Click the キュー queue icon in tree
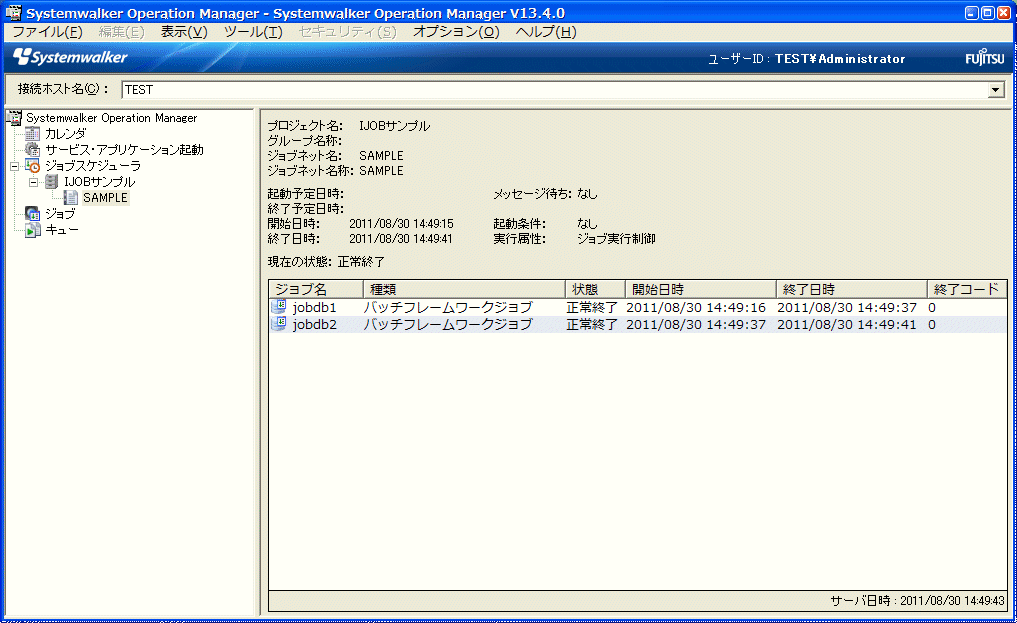Viewport: 1017px width, 623px height. [x=32, y=230]
